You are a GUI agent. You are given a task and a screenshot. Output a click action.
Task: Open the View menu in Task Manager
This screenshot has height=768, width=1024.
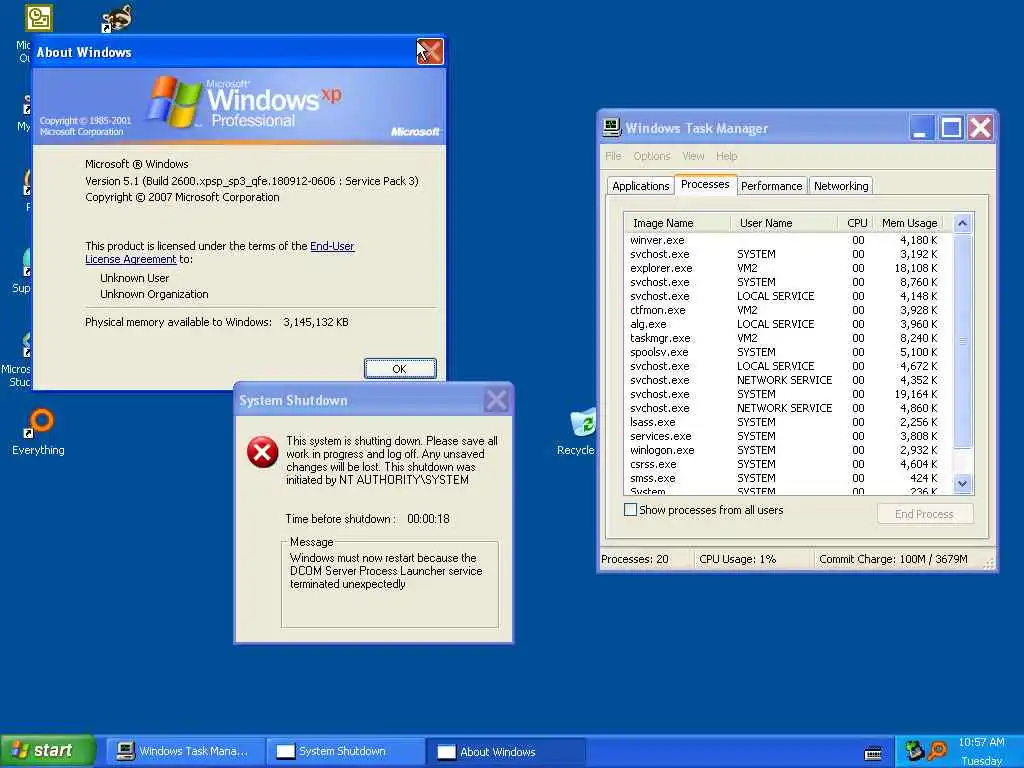(x=693, y=156)
